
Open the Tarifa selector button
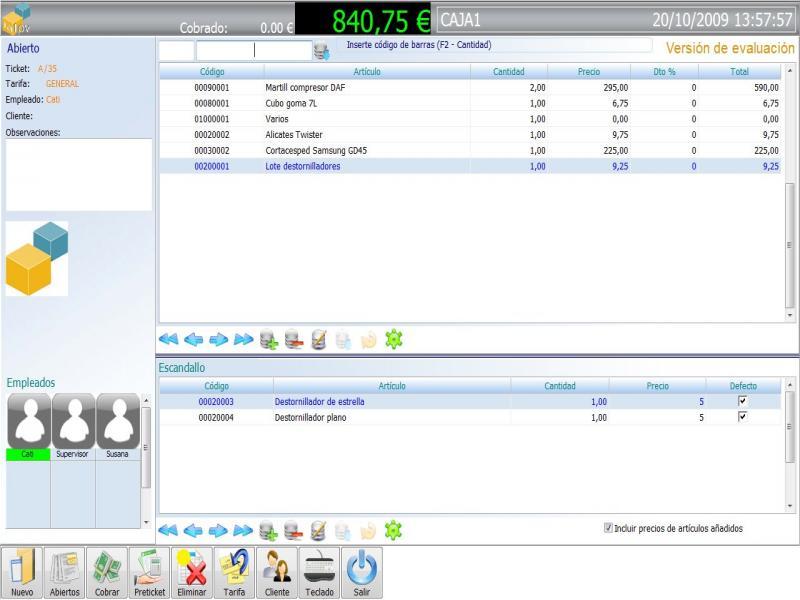tap(234, 572)
